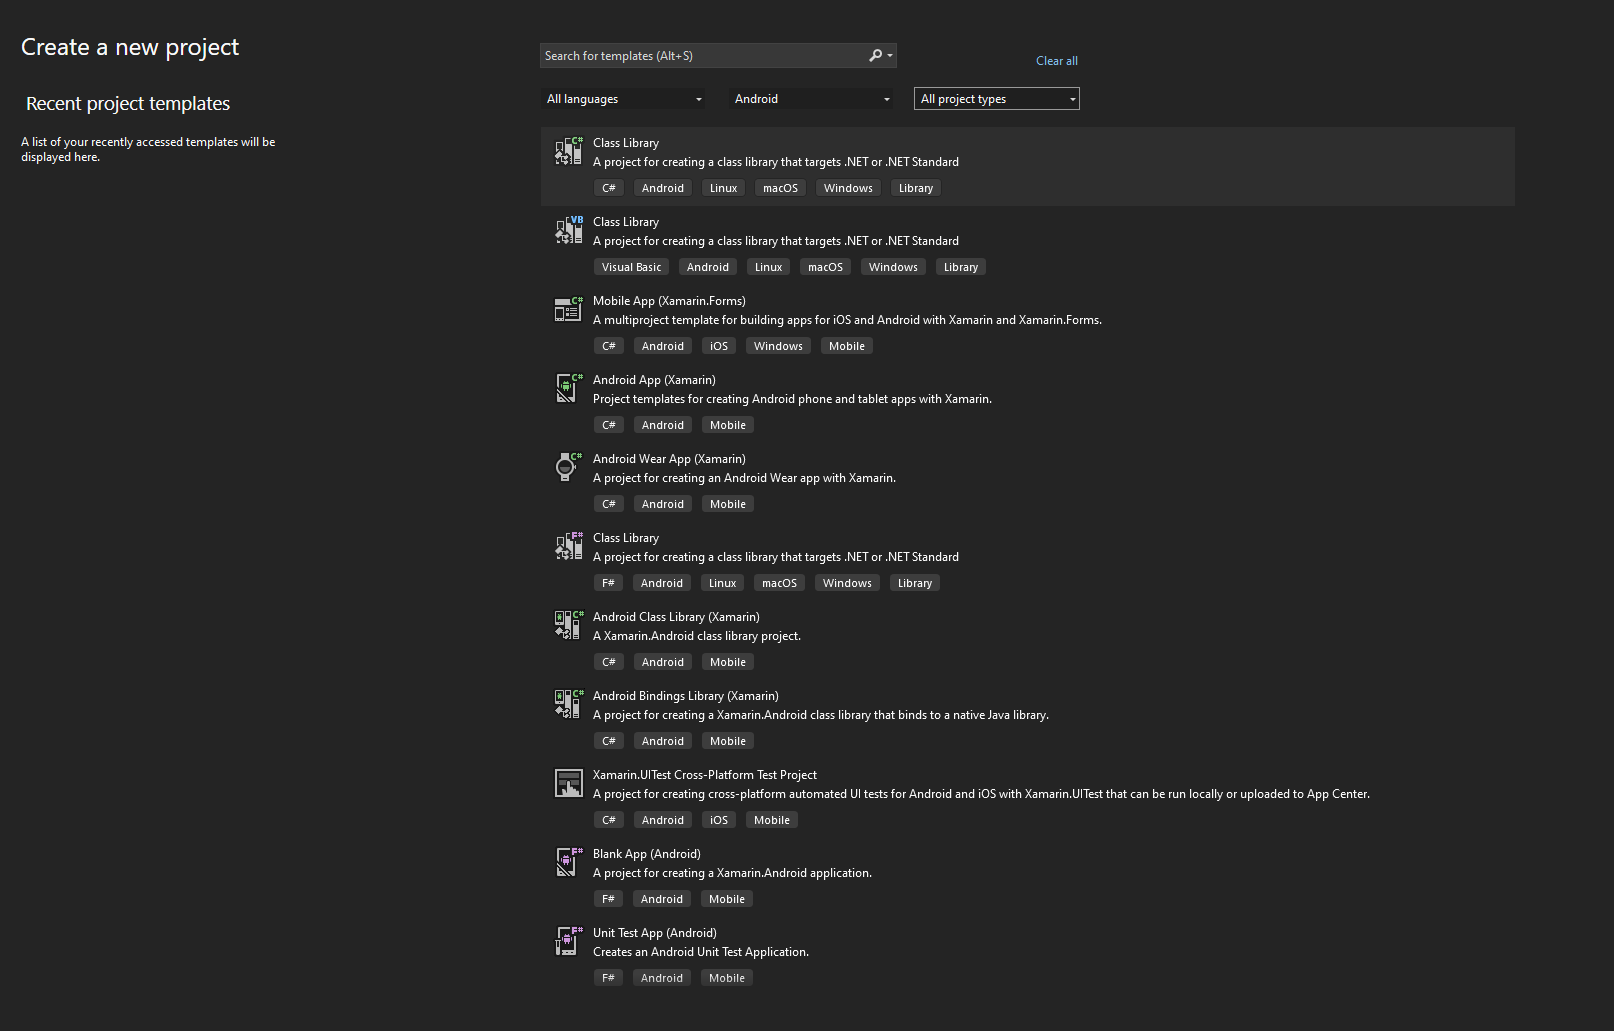This screenshot has width=1614, height=1031.
Task: Click the search magnifier icon
Action: 875,56
